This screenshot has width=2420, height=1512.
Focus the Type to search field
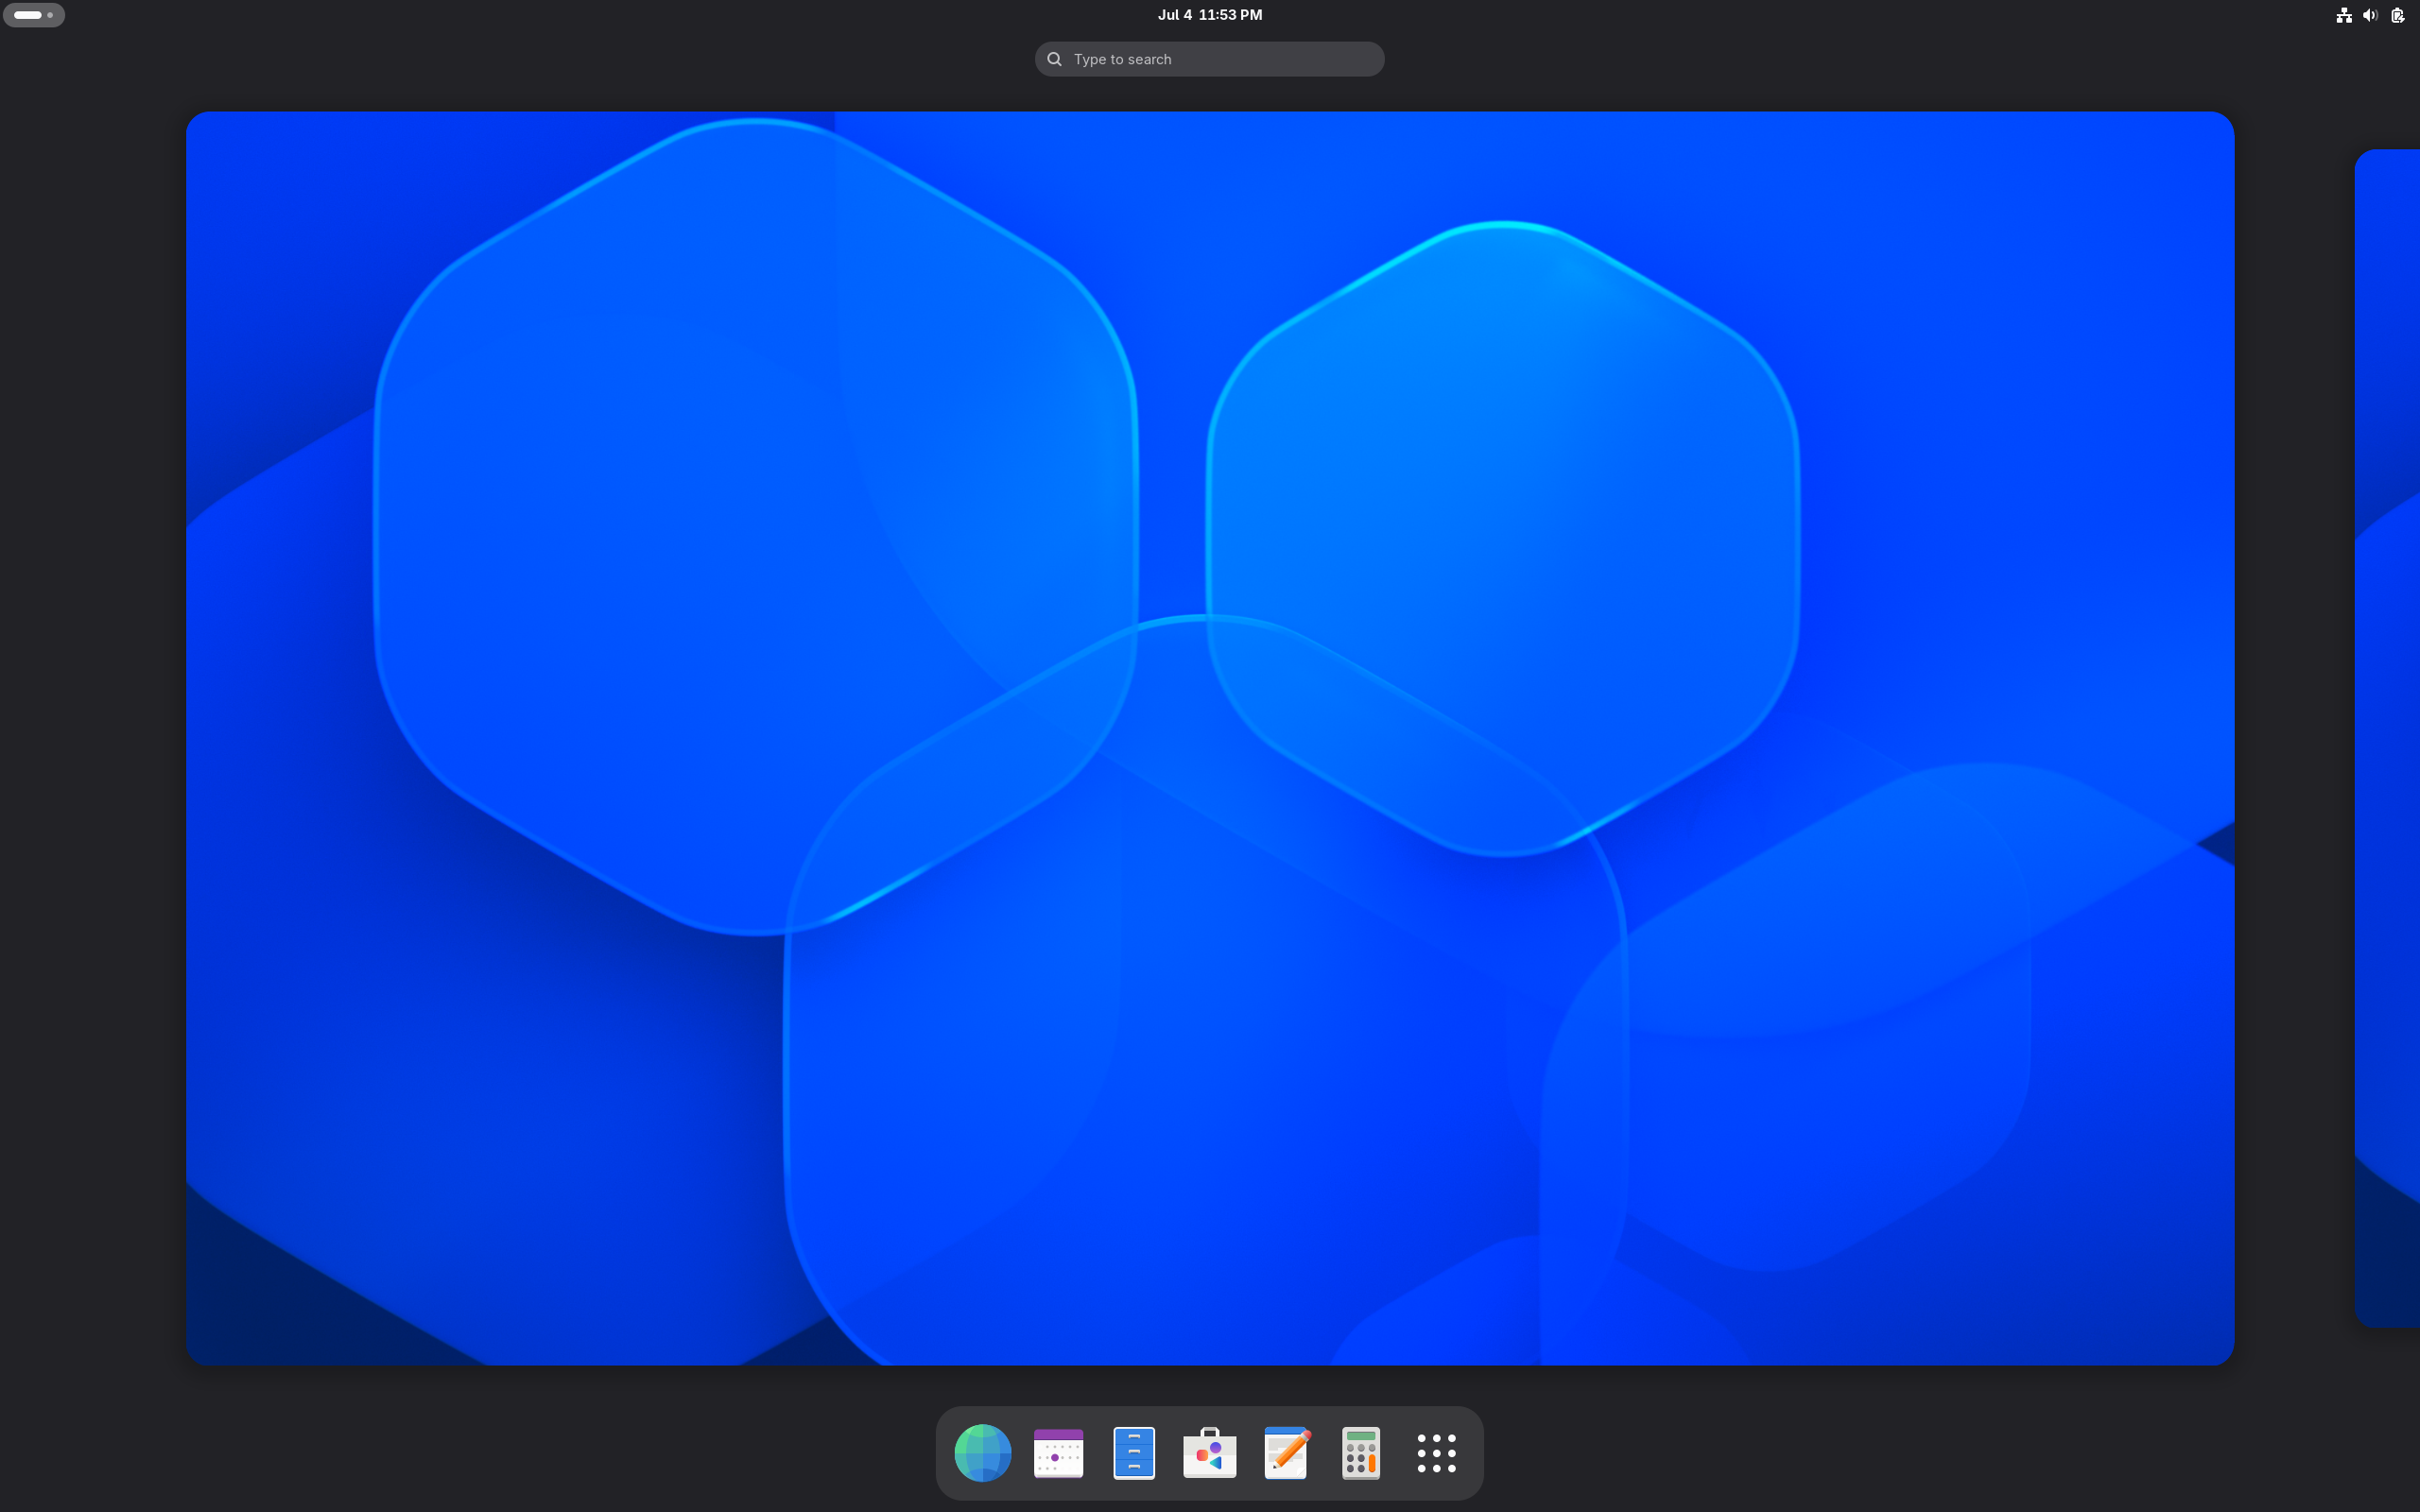[1210, 59]
